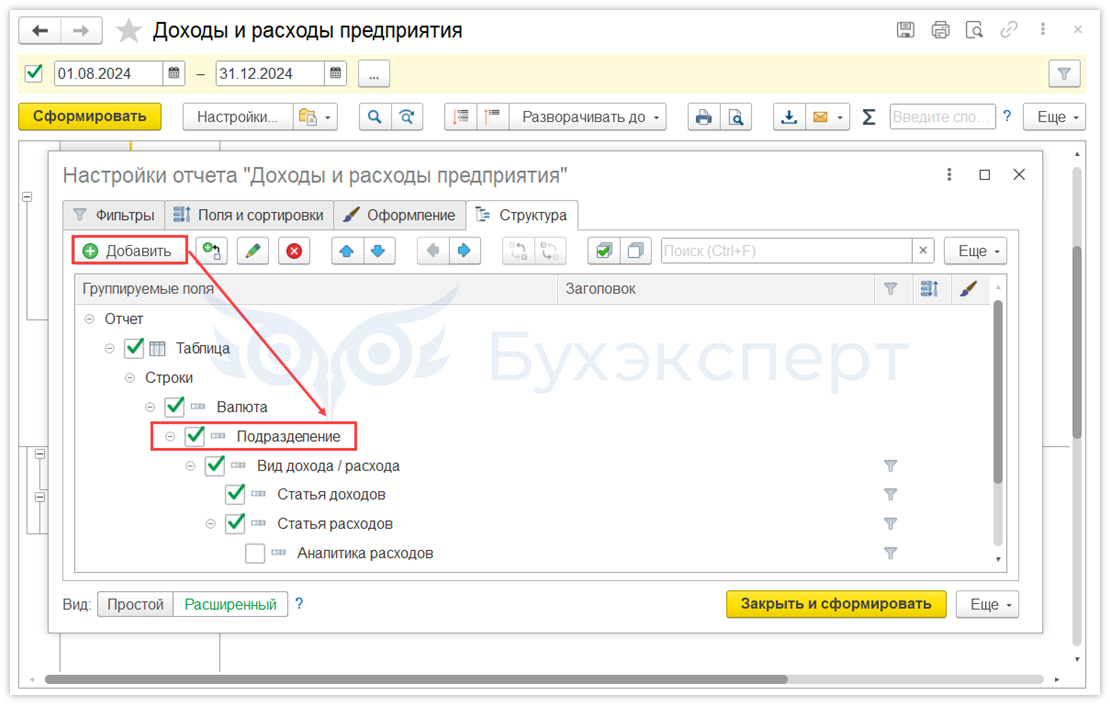Move grouping up with blue up arrow

click(347, 251)
